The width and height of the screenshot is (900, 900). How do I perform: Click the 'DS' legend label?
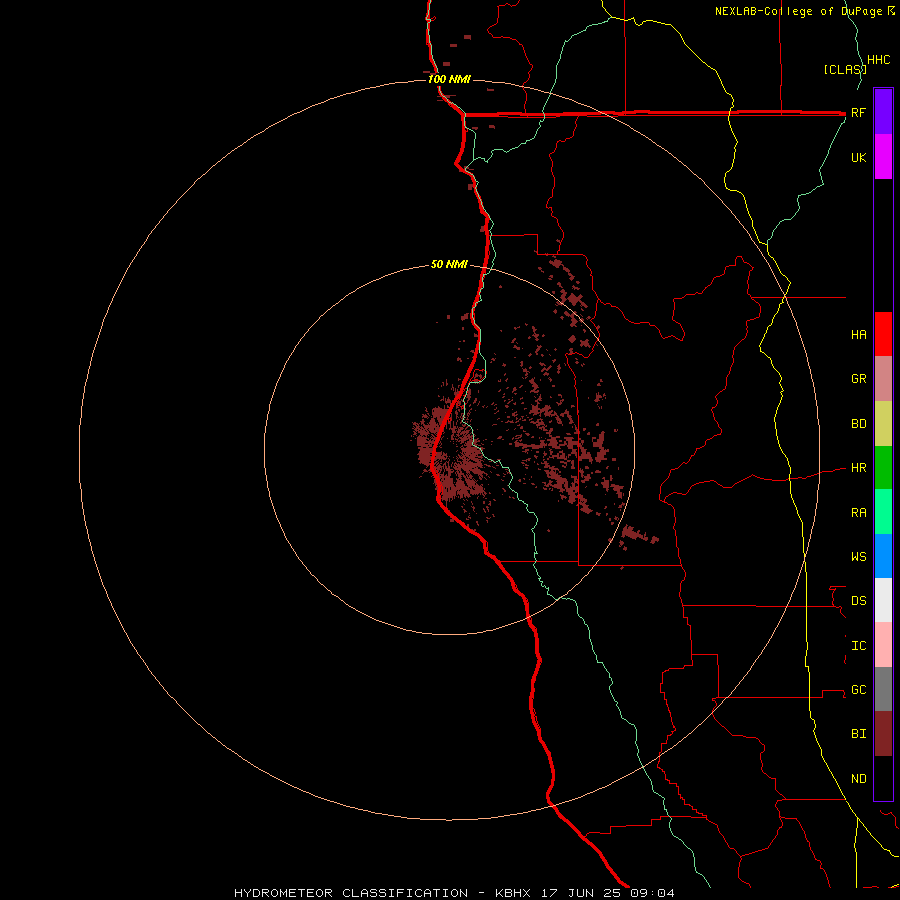pos(859,601)
